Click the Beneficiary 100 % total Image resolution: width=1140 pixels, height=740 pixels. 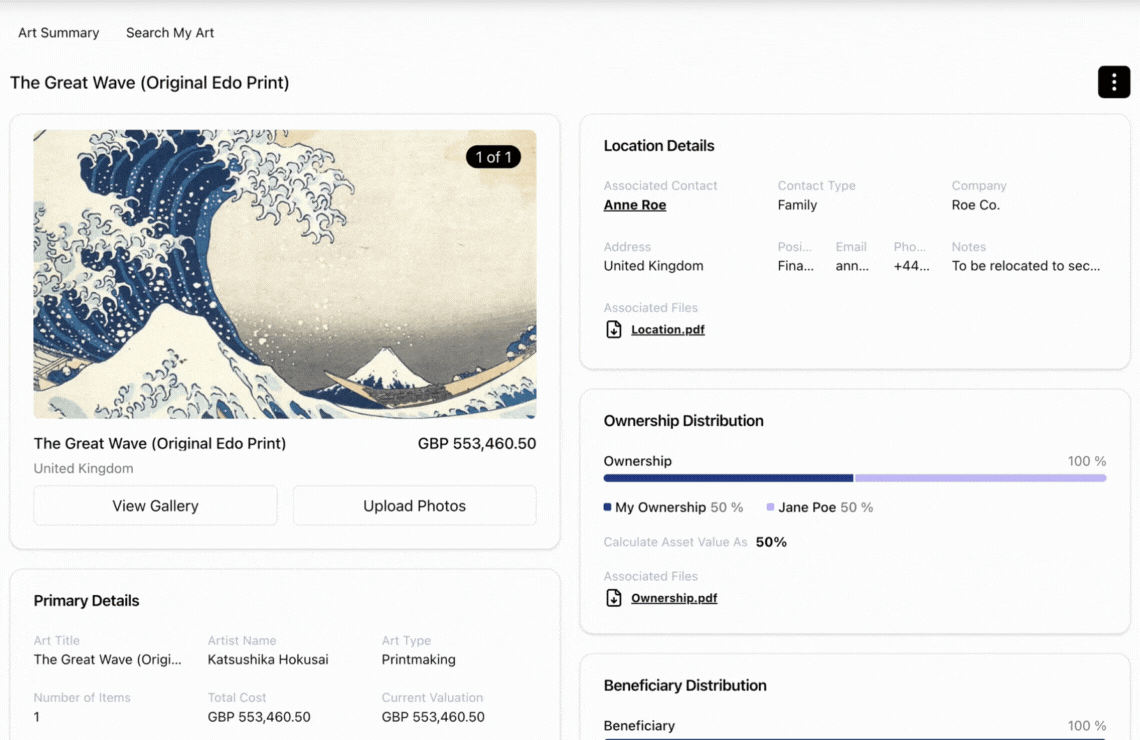[1087, 726]
